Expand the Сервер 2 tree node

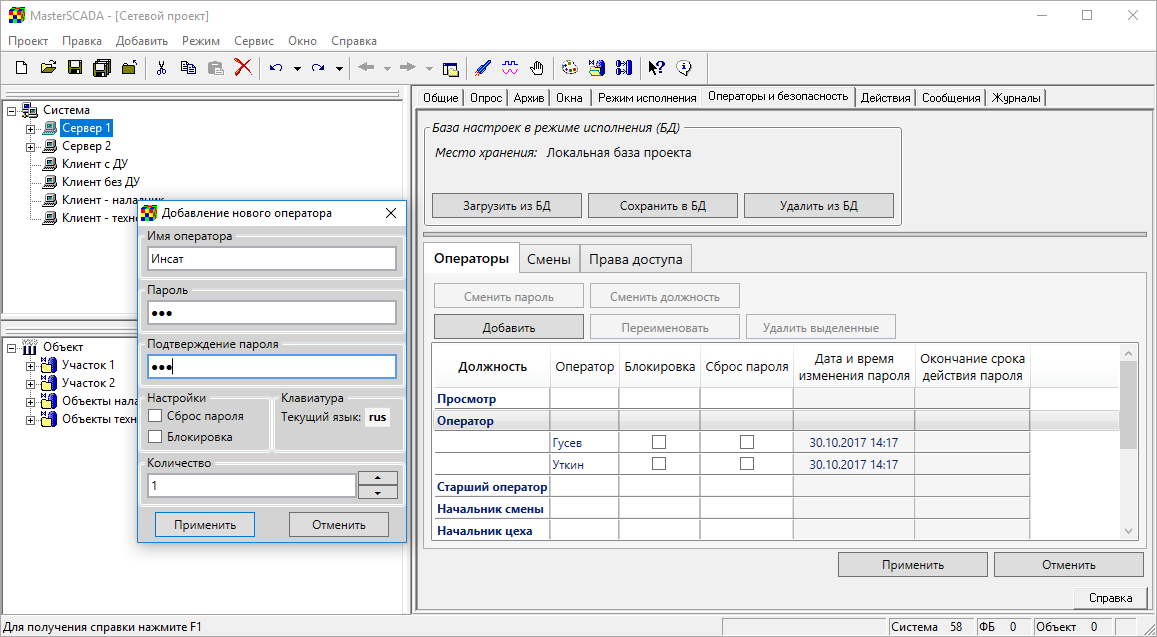[x=30, y=147]
